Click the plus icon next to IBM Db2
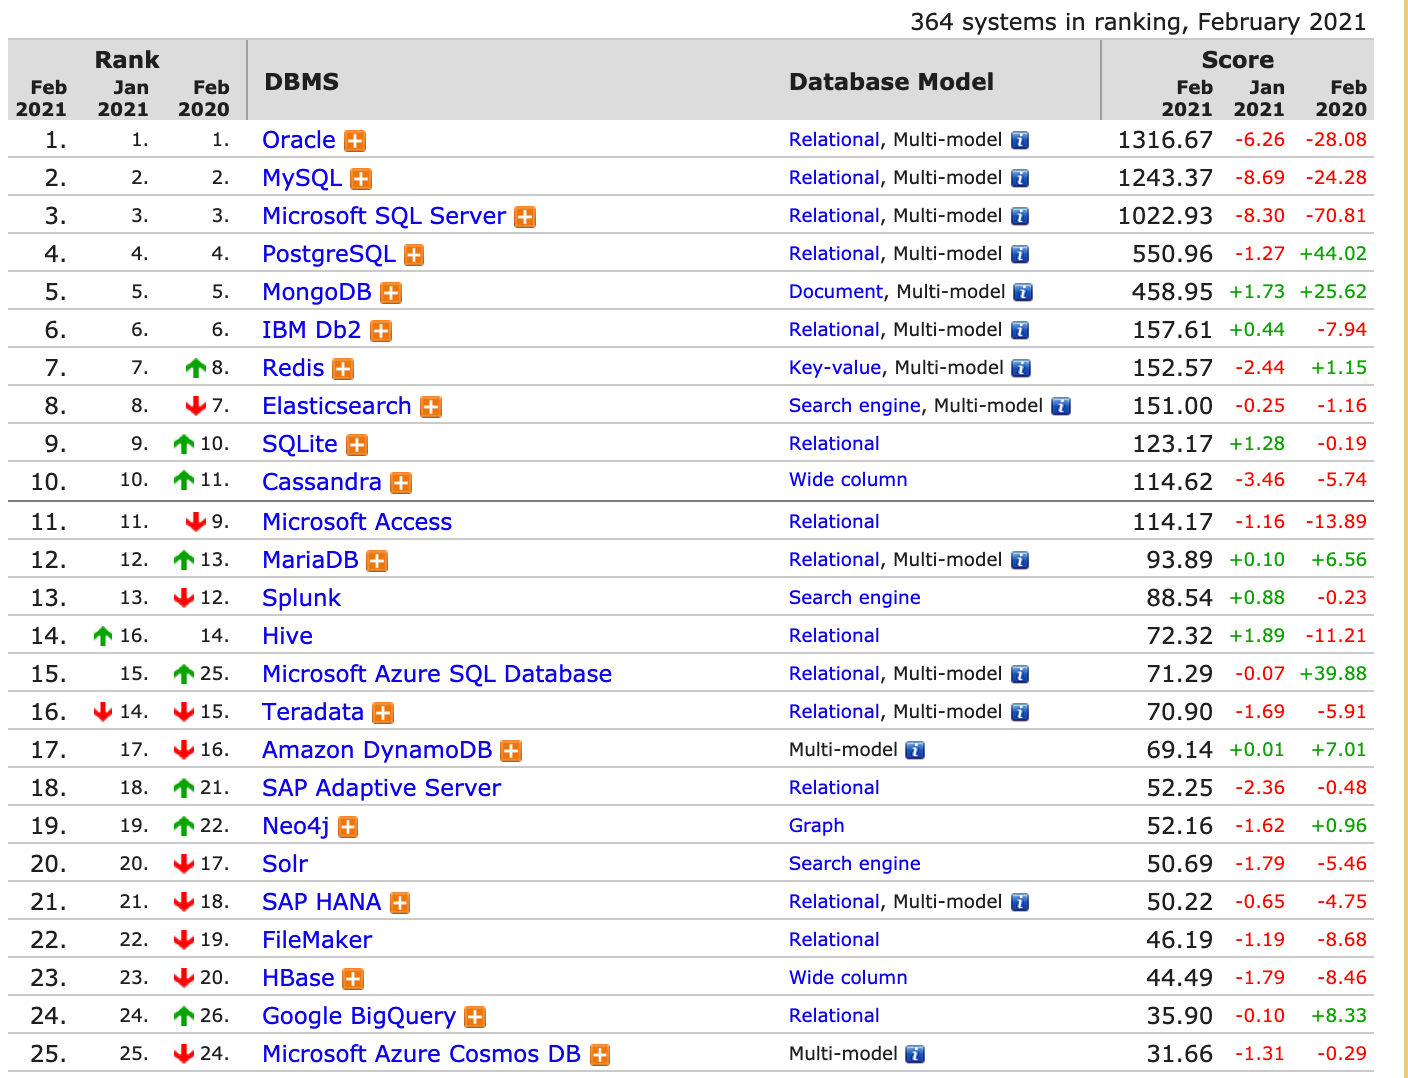Viewport: 1408px width, 1078px height. pos(381,331)
